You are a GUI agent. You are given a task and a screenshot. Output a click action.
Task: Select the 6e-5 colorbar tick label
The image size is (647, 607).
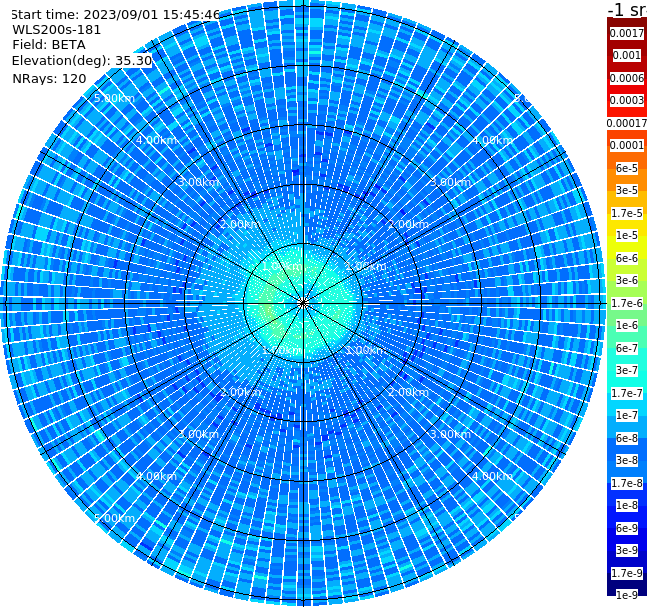627,168
